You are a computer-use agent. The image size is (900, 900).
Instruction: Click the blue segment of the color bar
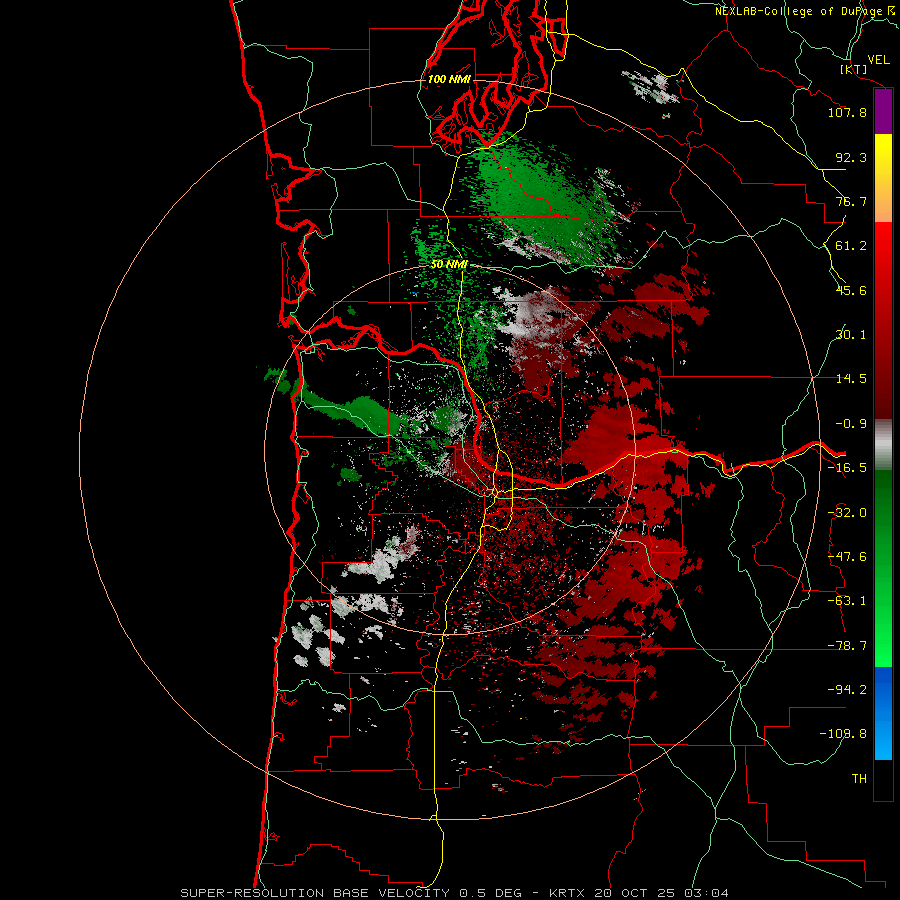point(883,713)
